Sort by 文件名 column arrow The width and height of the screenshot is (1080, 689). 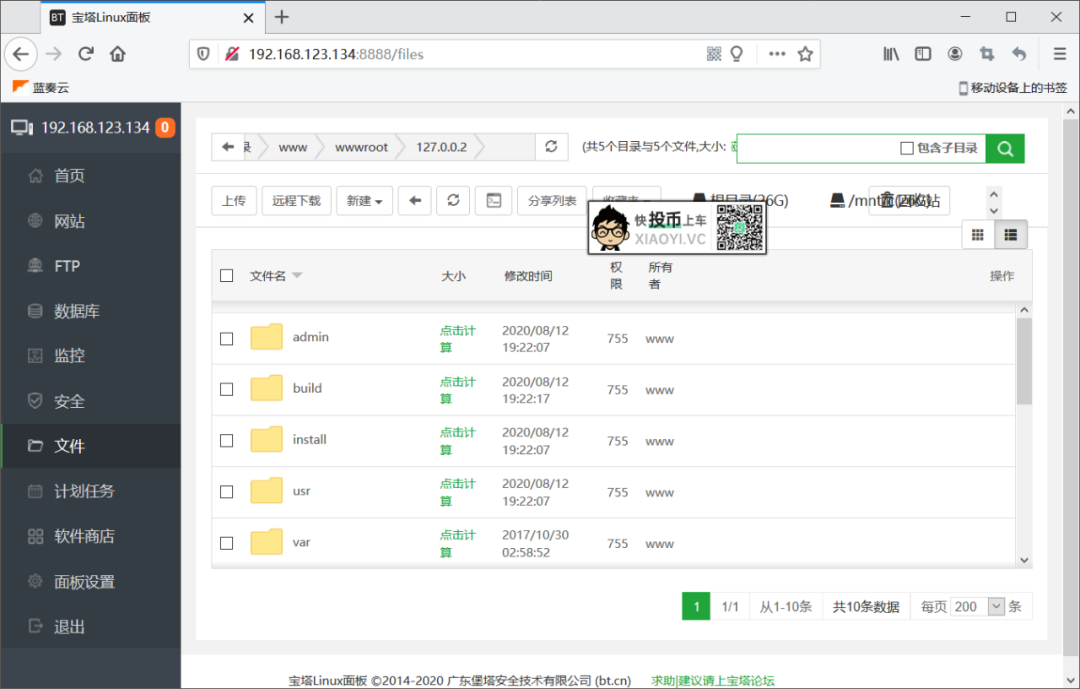(x=297, y=275)
